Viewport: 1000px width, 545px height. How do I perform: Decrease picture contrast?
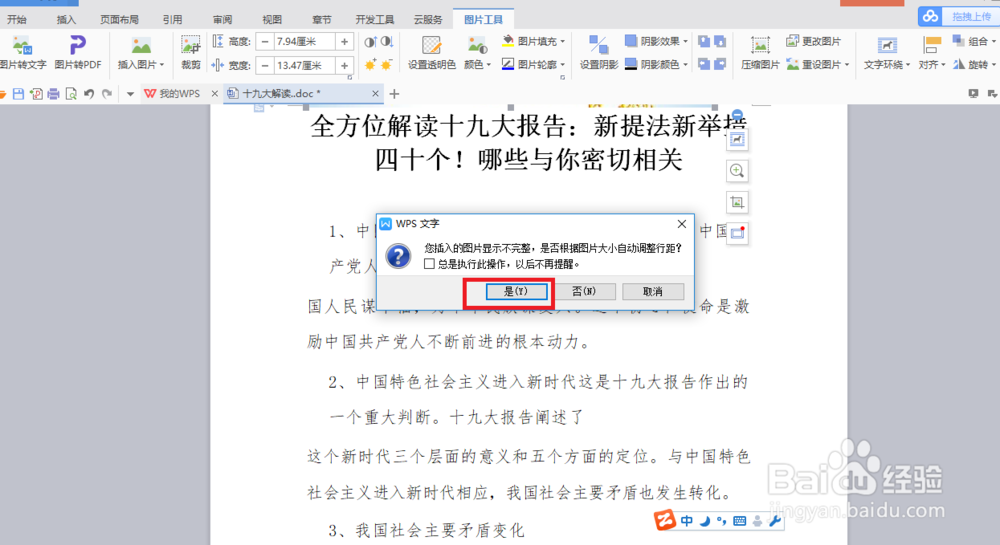pos(387,42)
